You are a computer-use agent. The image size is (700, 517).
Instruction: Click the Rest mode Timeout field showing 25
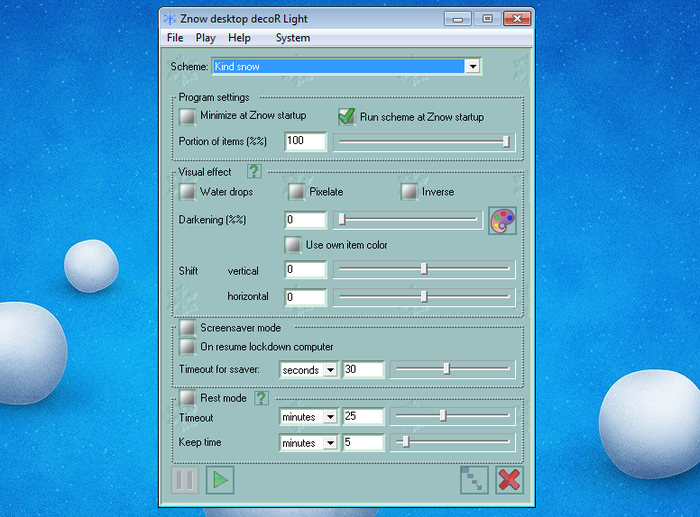[x=363, y=417]
